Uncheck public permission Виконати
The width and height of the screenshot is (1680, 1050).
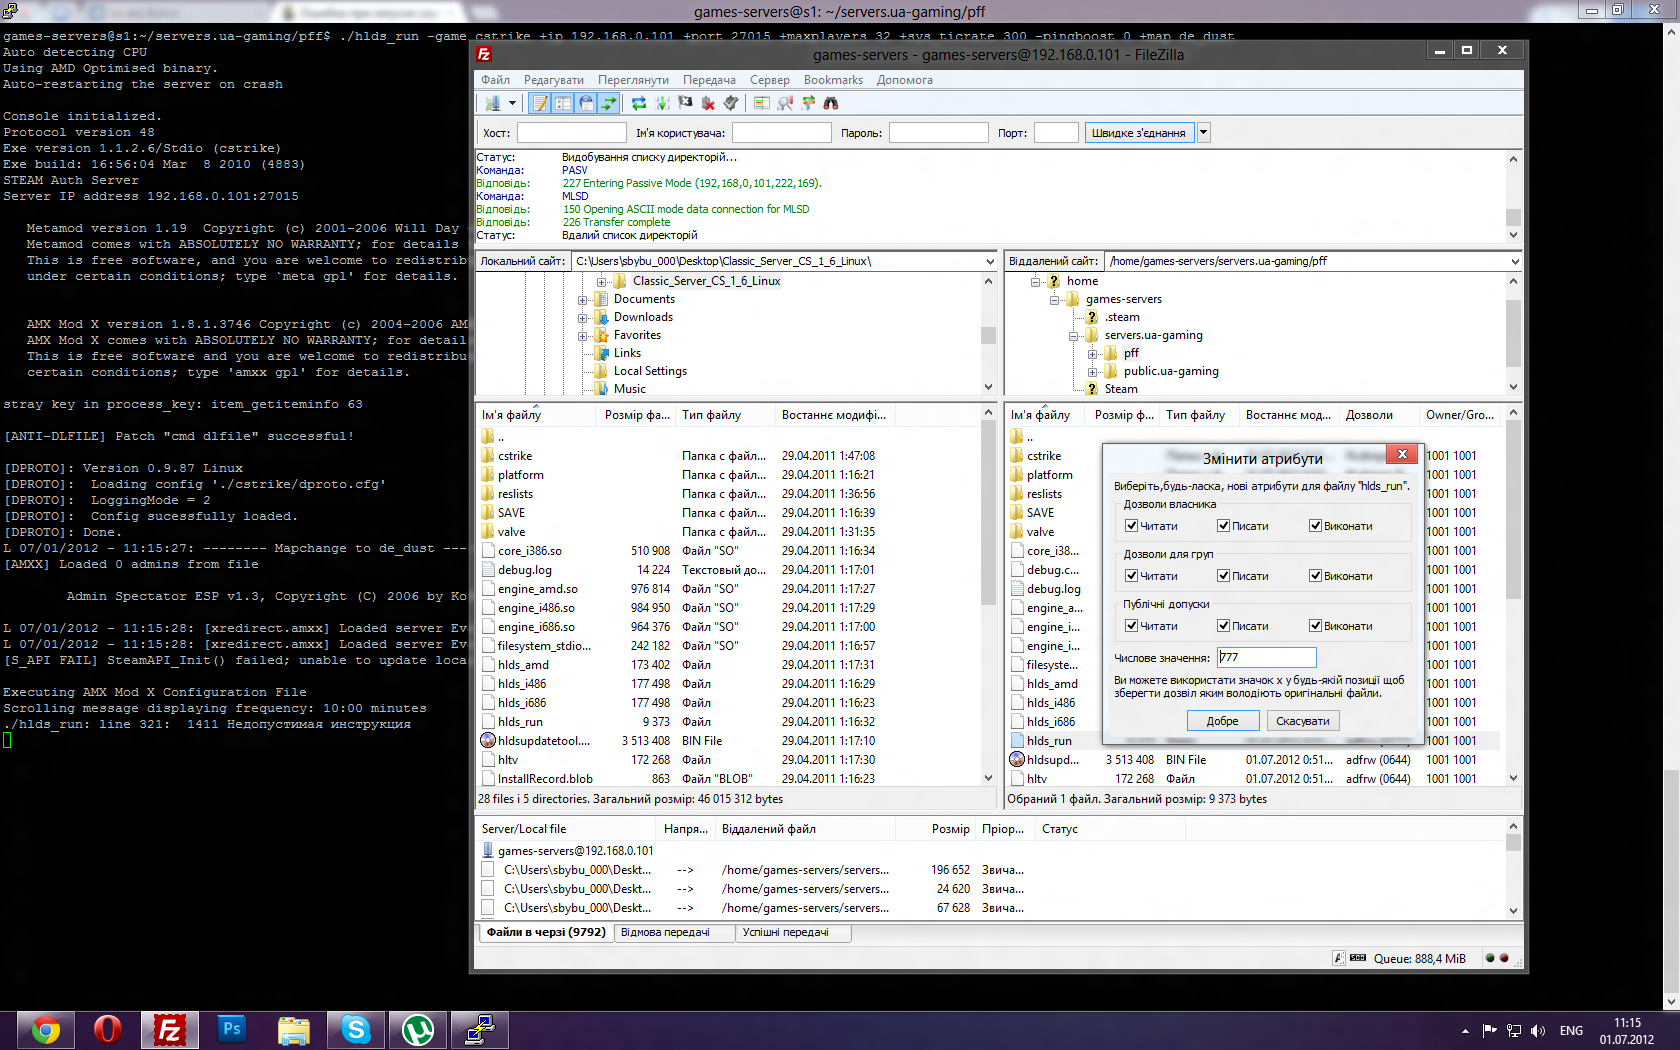[x=1316, y=626]
